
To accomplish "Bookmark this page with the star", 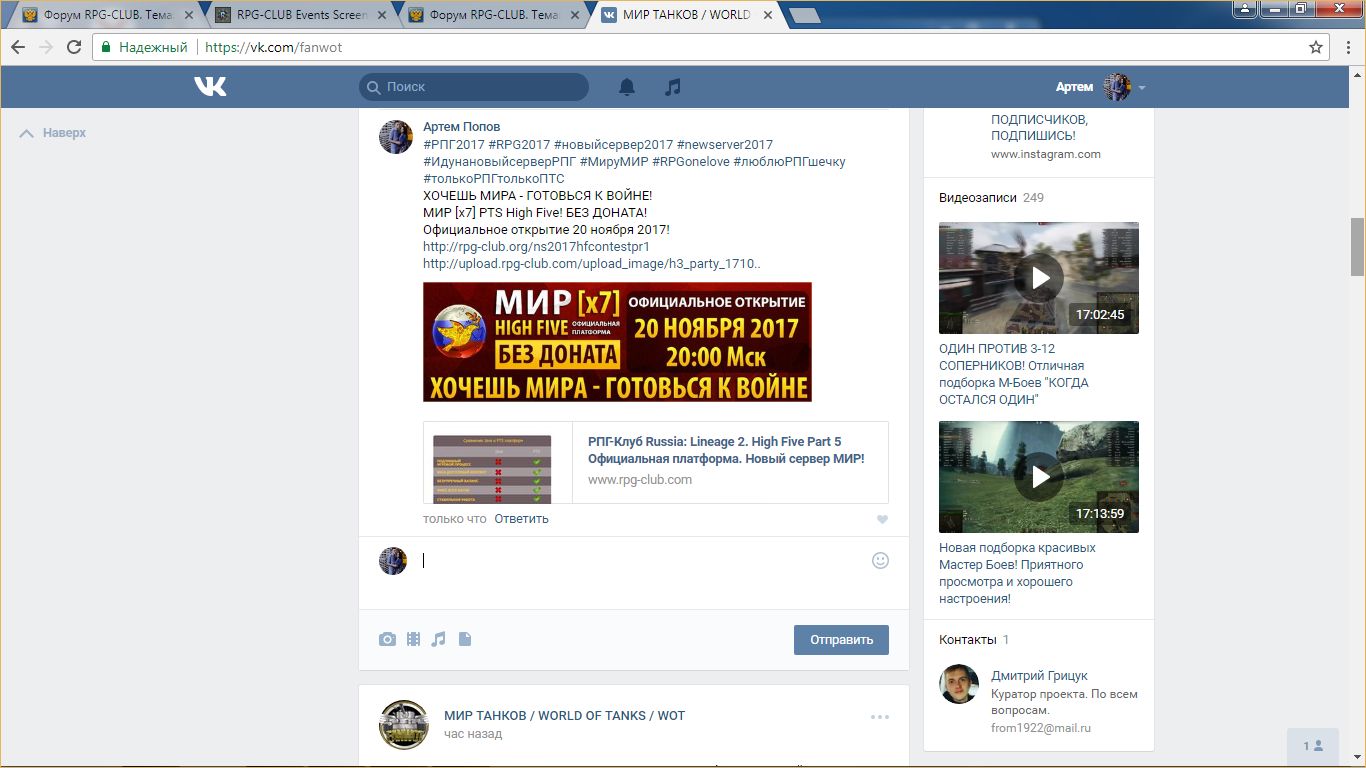I will click(1316, 47).
